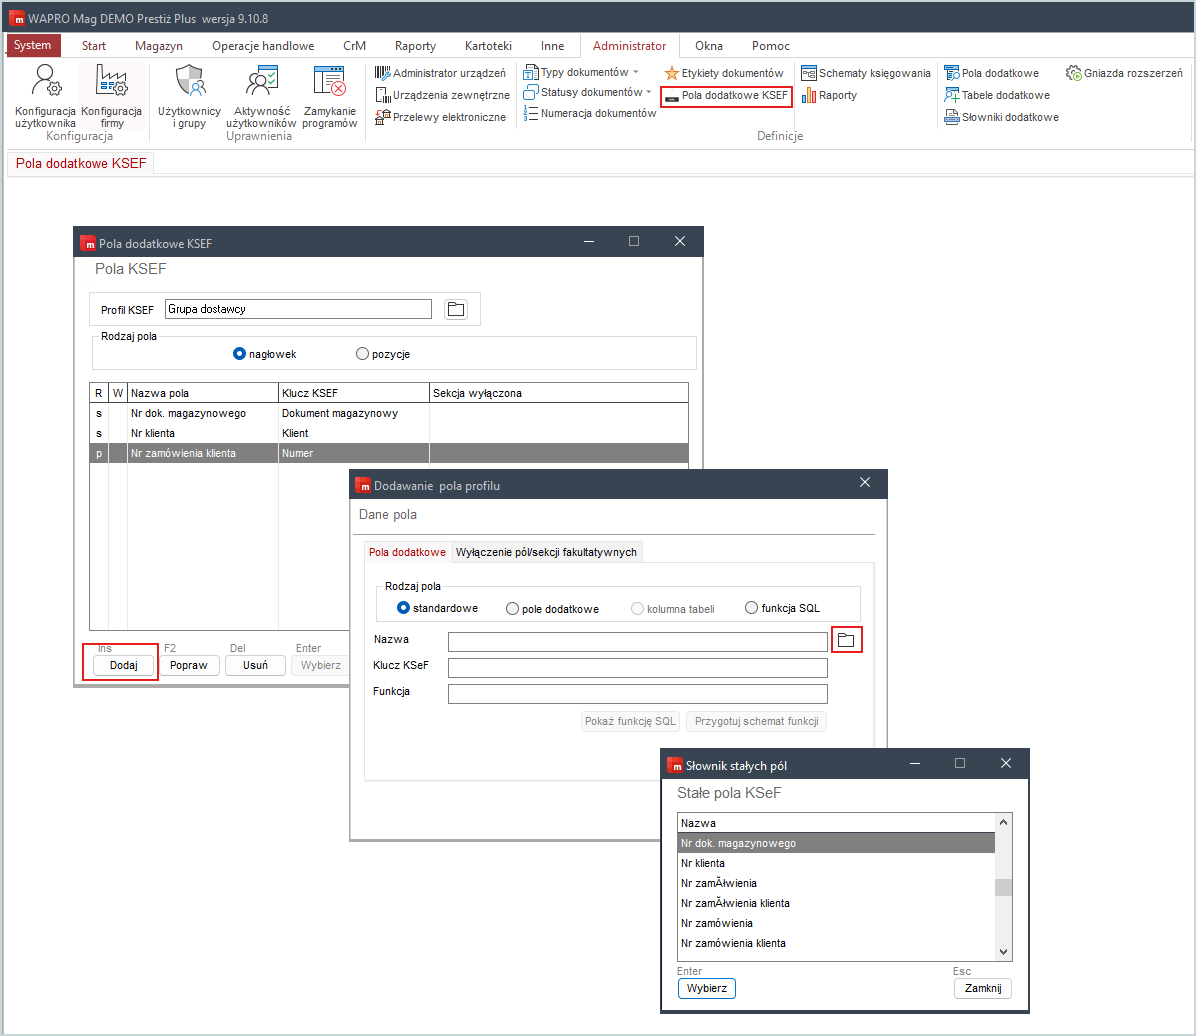1196x1036 pixels.
Task: Click the Klucz KSeF input field
Action: 637,668
